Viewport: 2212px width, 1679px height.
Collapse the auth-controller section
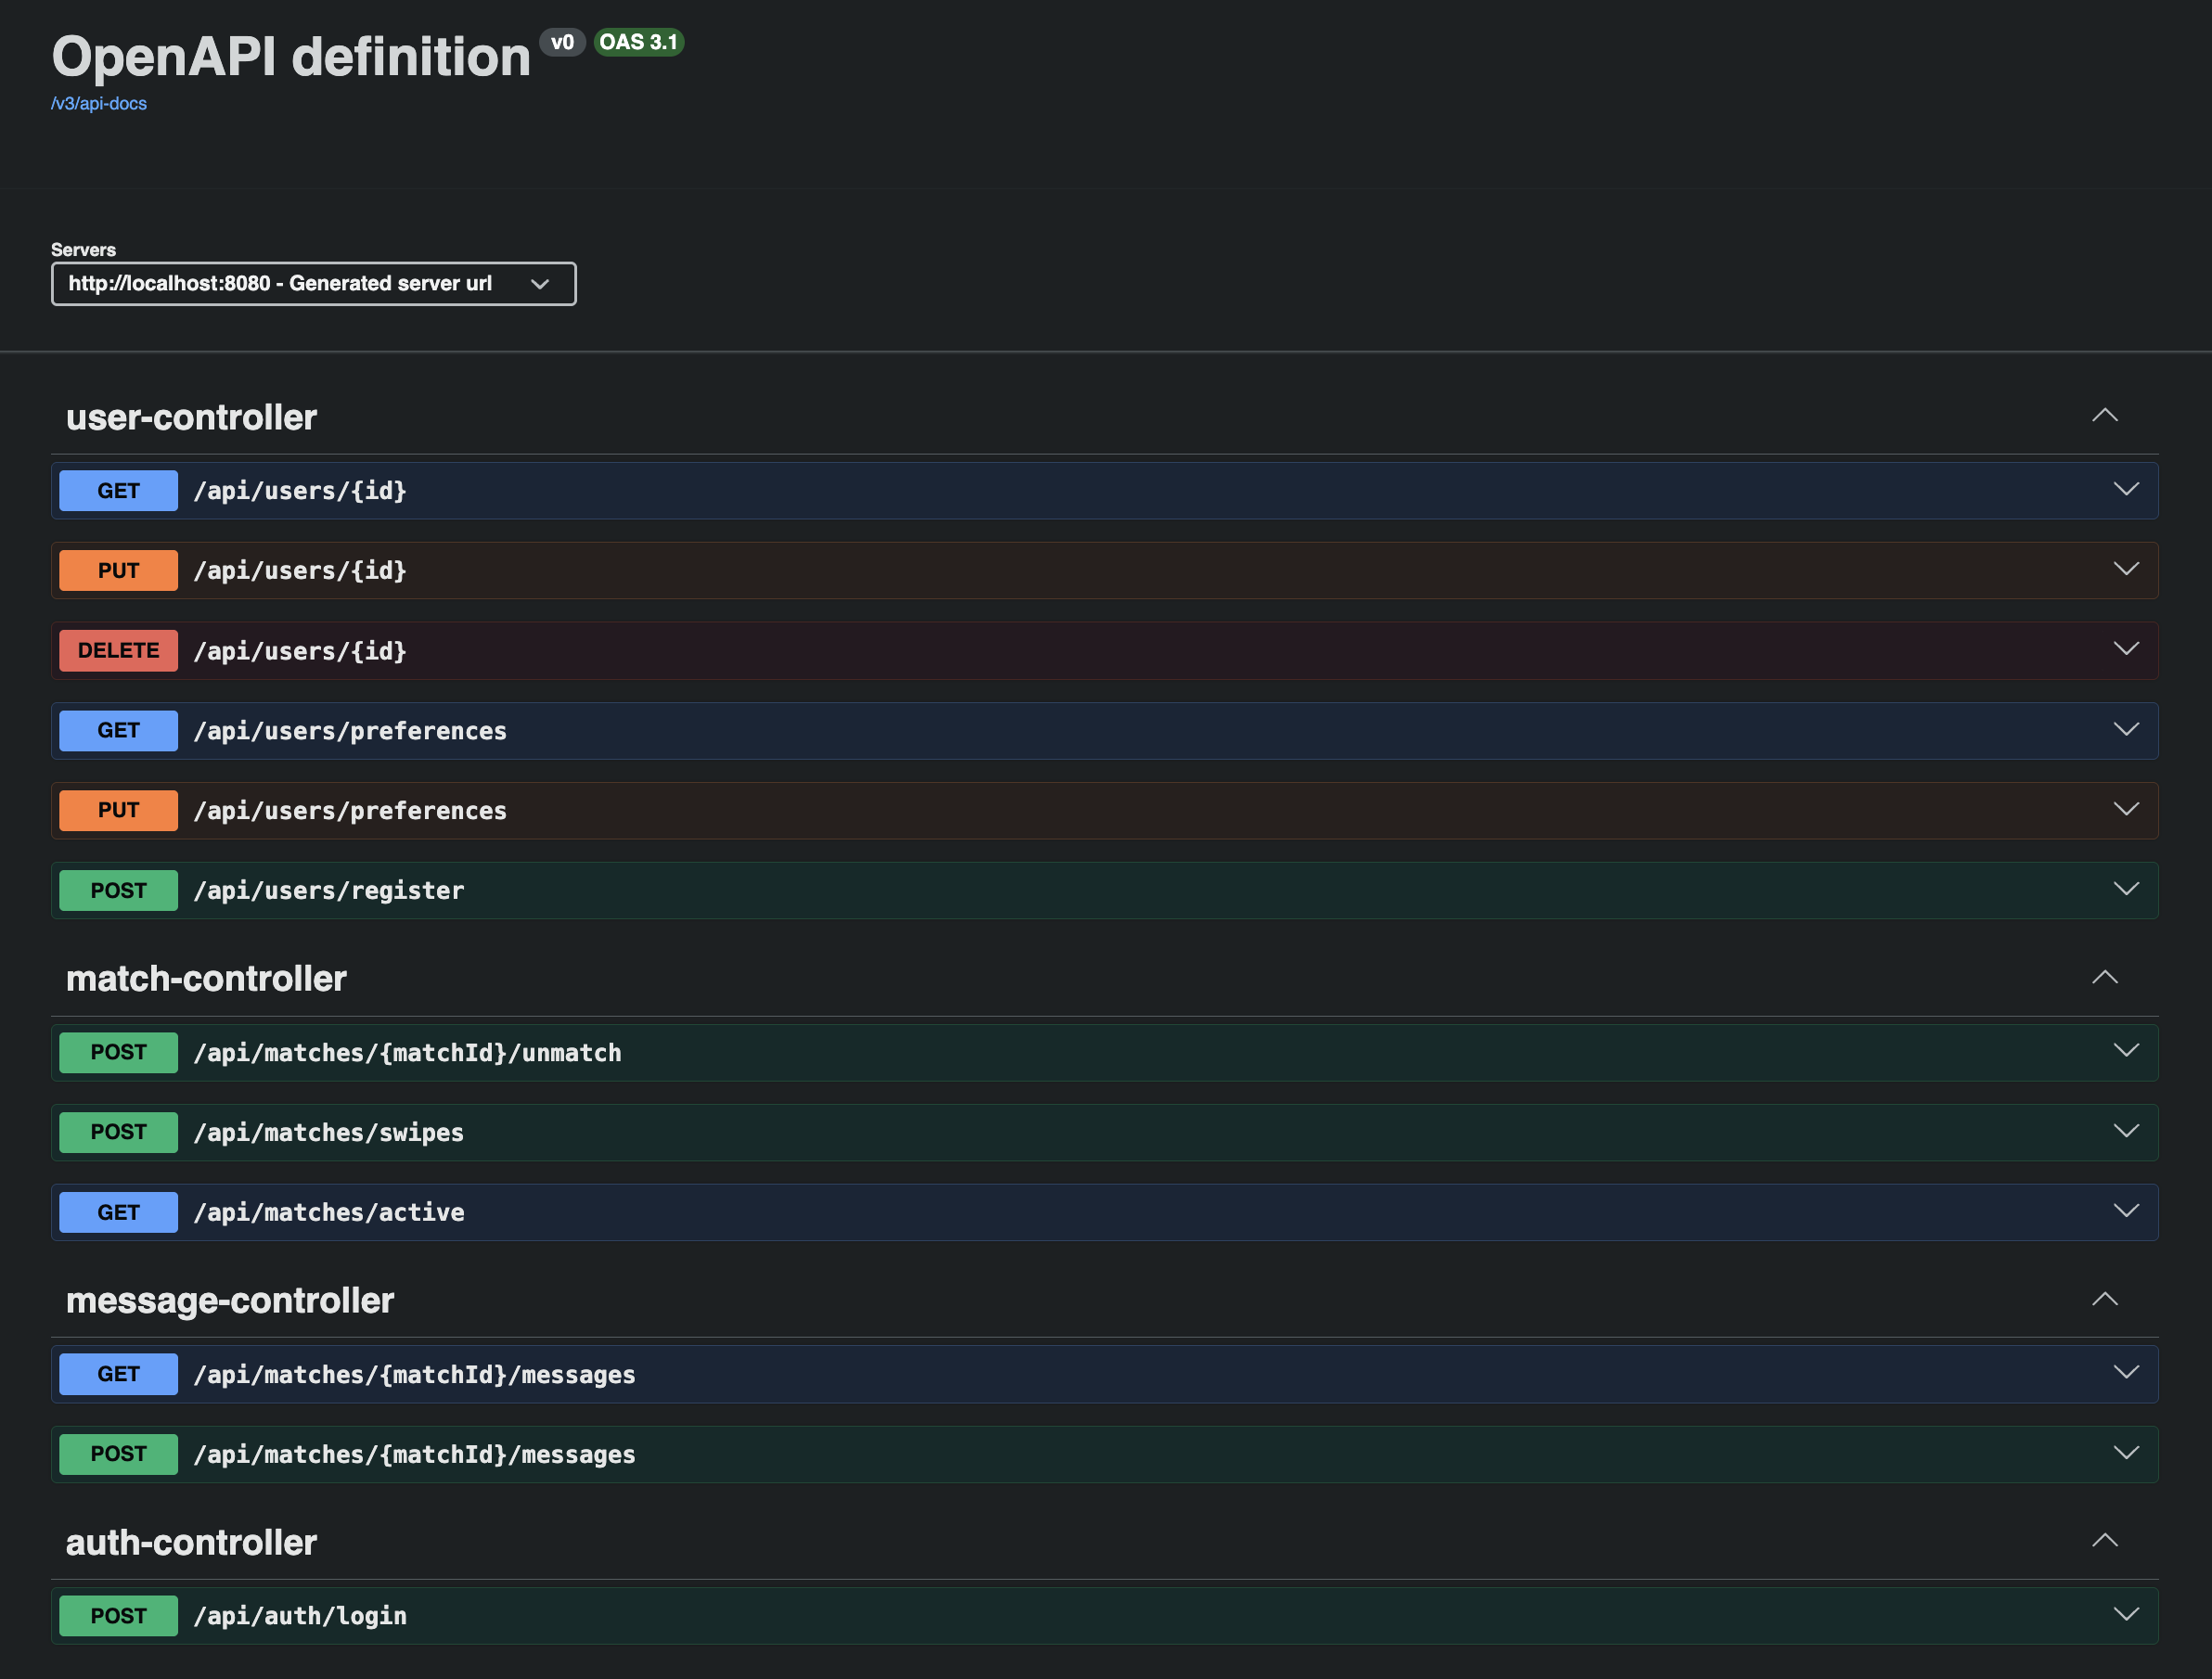point(2105,1541)
